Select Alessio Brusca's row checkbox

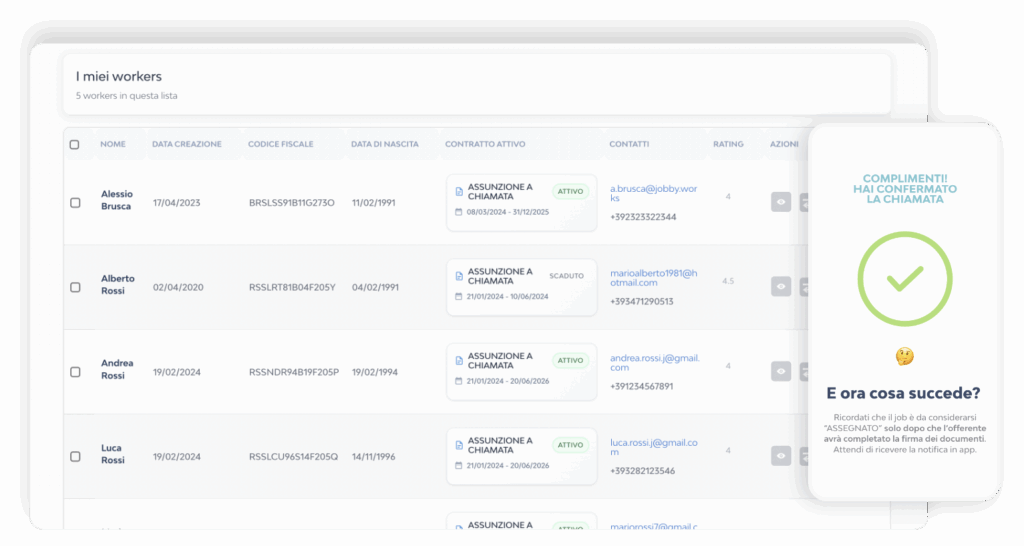(x=75, y=202)
